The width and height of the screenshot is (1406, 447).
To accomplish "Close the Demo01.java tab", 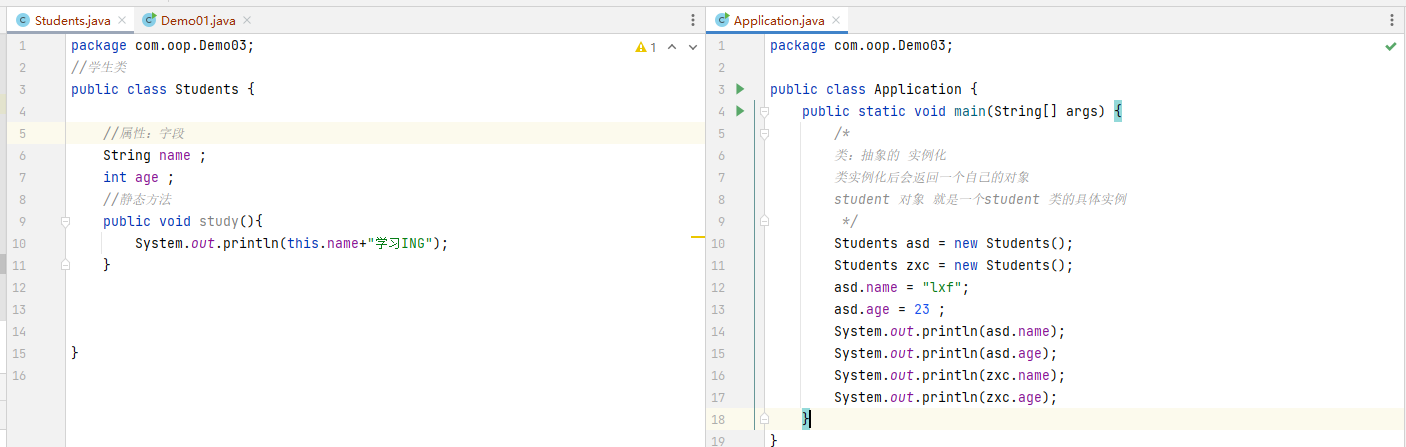I will [247, 20].
